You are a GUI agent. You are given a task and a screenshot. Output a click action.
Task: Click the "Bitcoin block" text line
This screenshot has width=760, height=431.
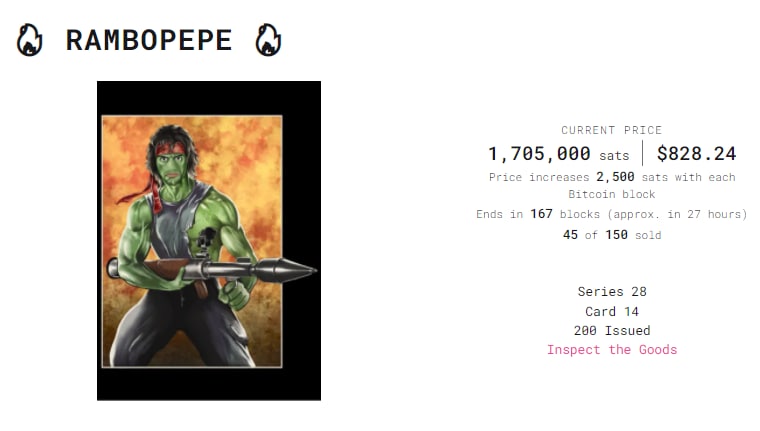click(x=611, y=194)
